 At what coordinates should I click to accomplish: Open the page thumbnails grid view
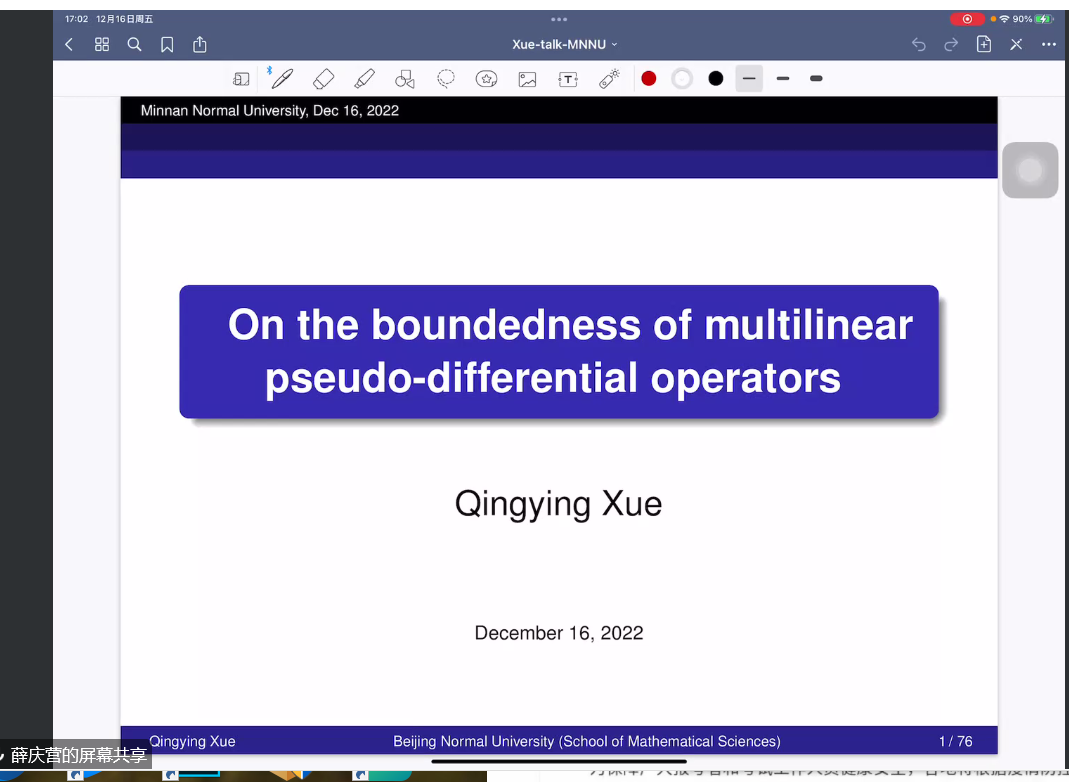pos(102,44)
